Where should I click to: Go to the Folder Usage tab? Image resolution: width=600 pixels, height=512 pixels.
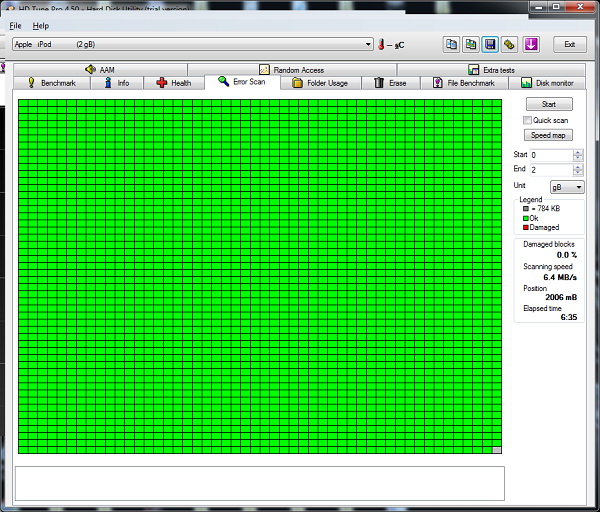320,83
